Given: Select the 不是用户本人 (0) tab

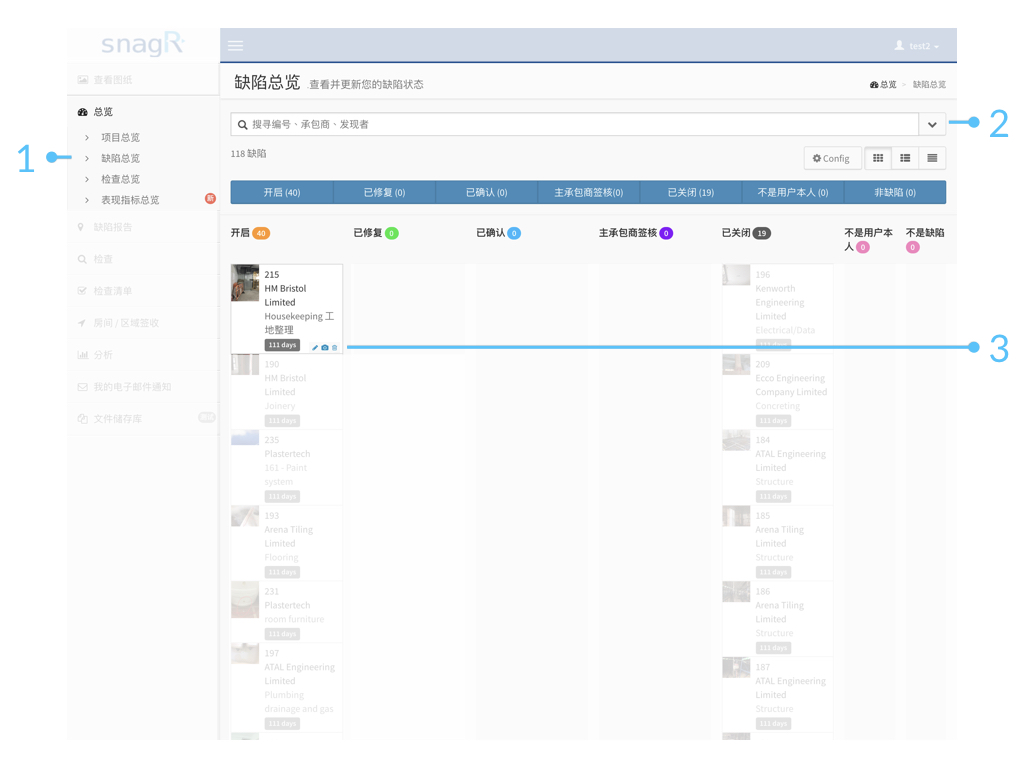Looking at the screenshot, I should click(x=793, y=192).
